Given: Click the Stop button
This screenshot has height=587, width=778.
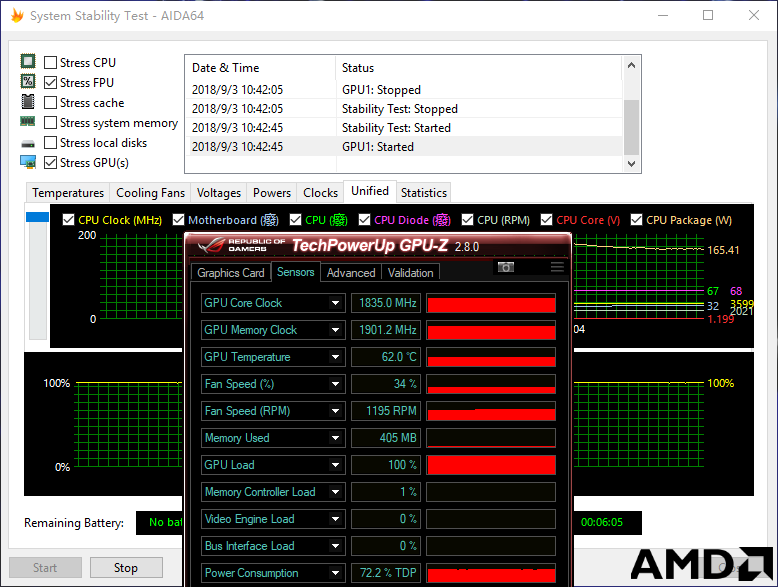Looking at the screenshot, I should pos(126,568).
